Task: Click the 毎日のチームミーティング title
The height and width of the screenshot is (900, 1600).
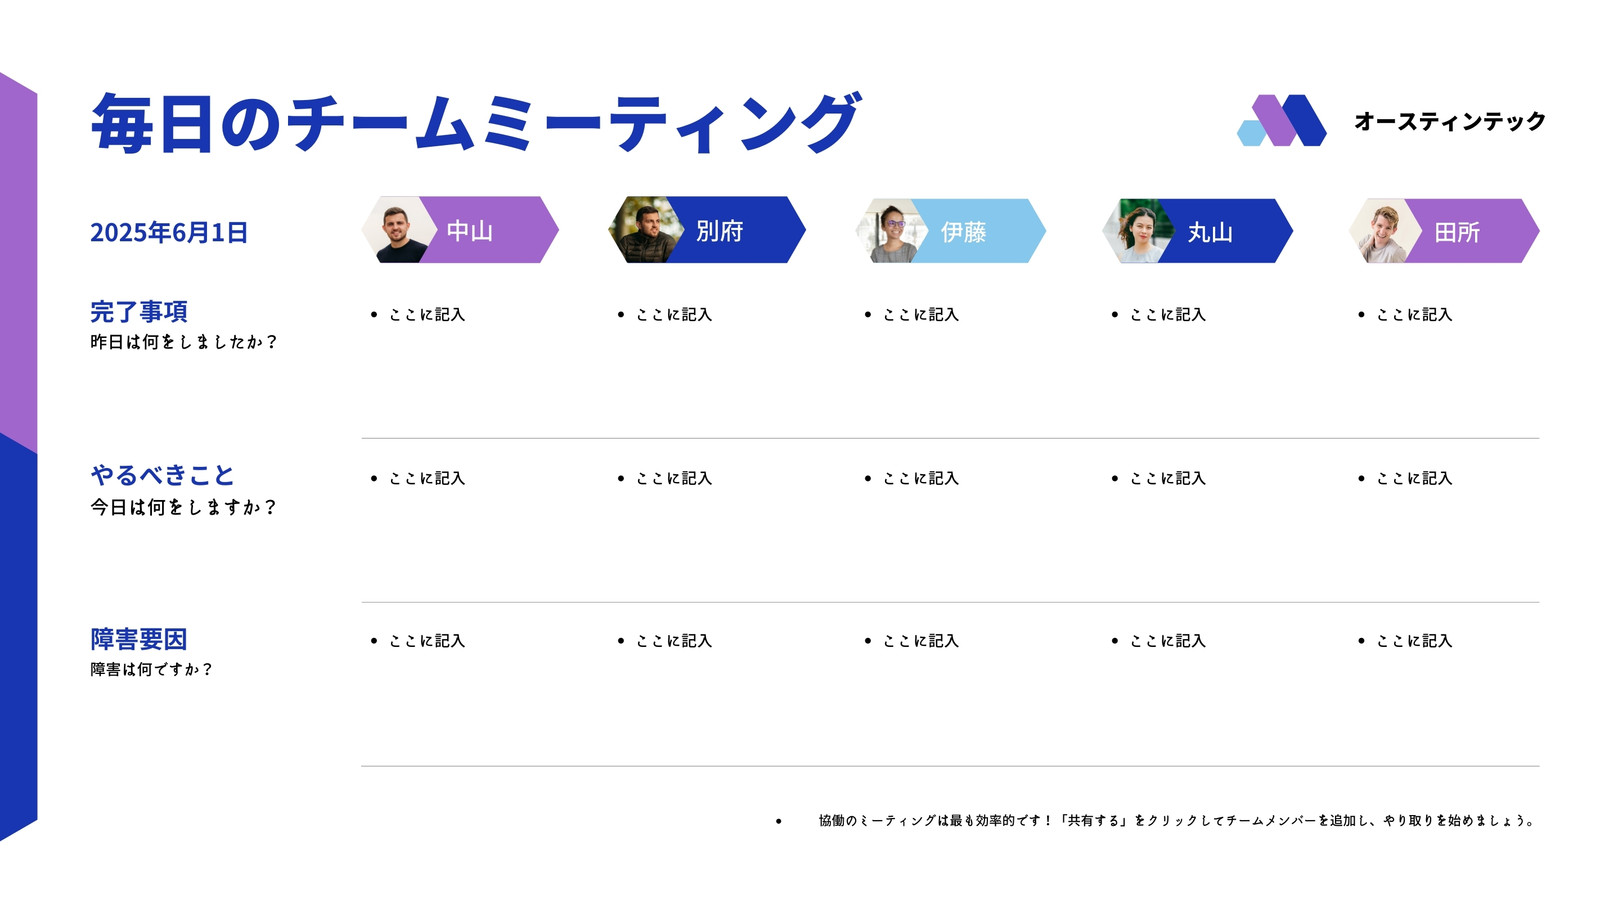Action: pyautogui.click(x=476, y=123)
